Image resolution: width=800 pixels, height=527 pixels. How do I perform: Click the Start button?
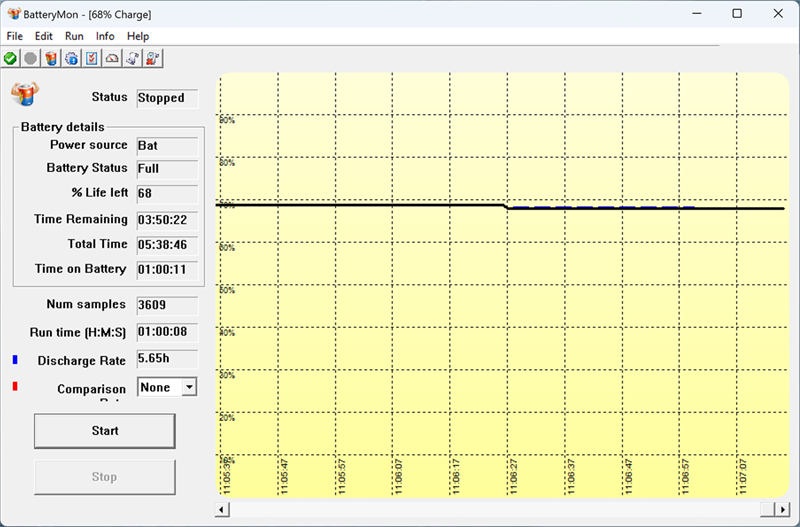105,431
